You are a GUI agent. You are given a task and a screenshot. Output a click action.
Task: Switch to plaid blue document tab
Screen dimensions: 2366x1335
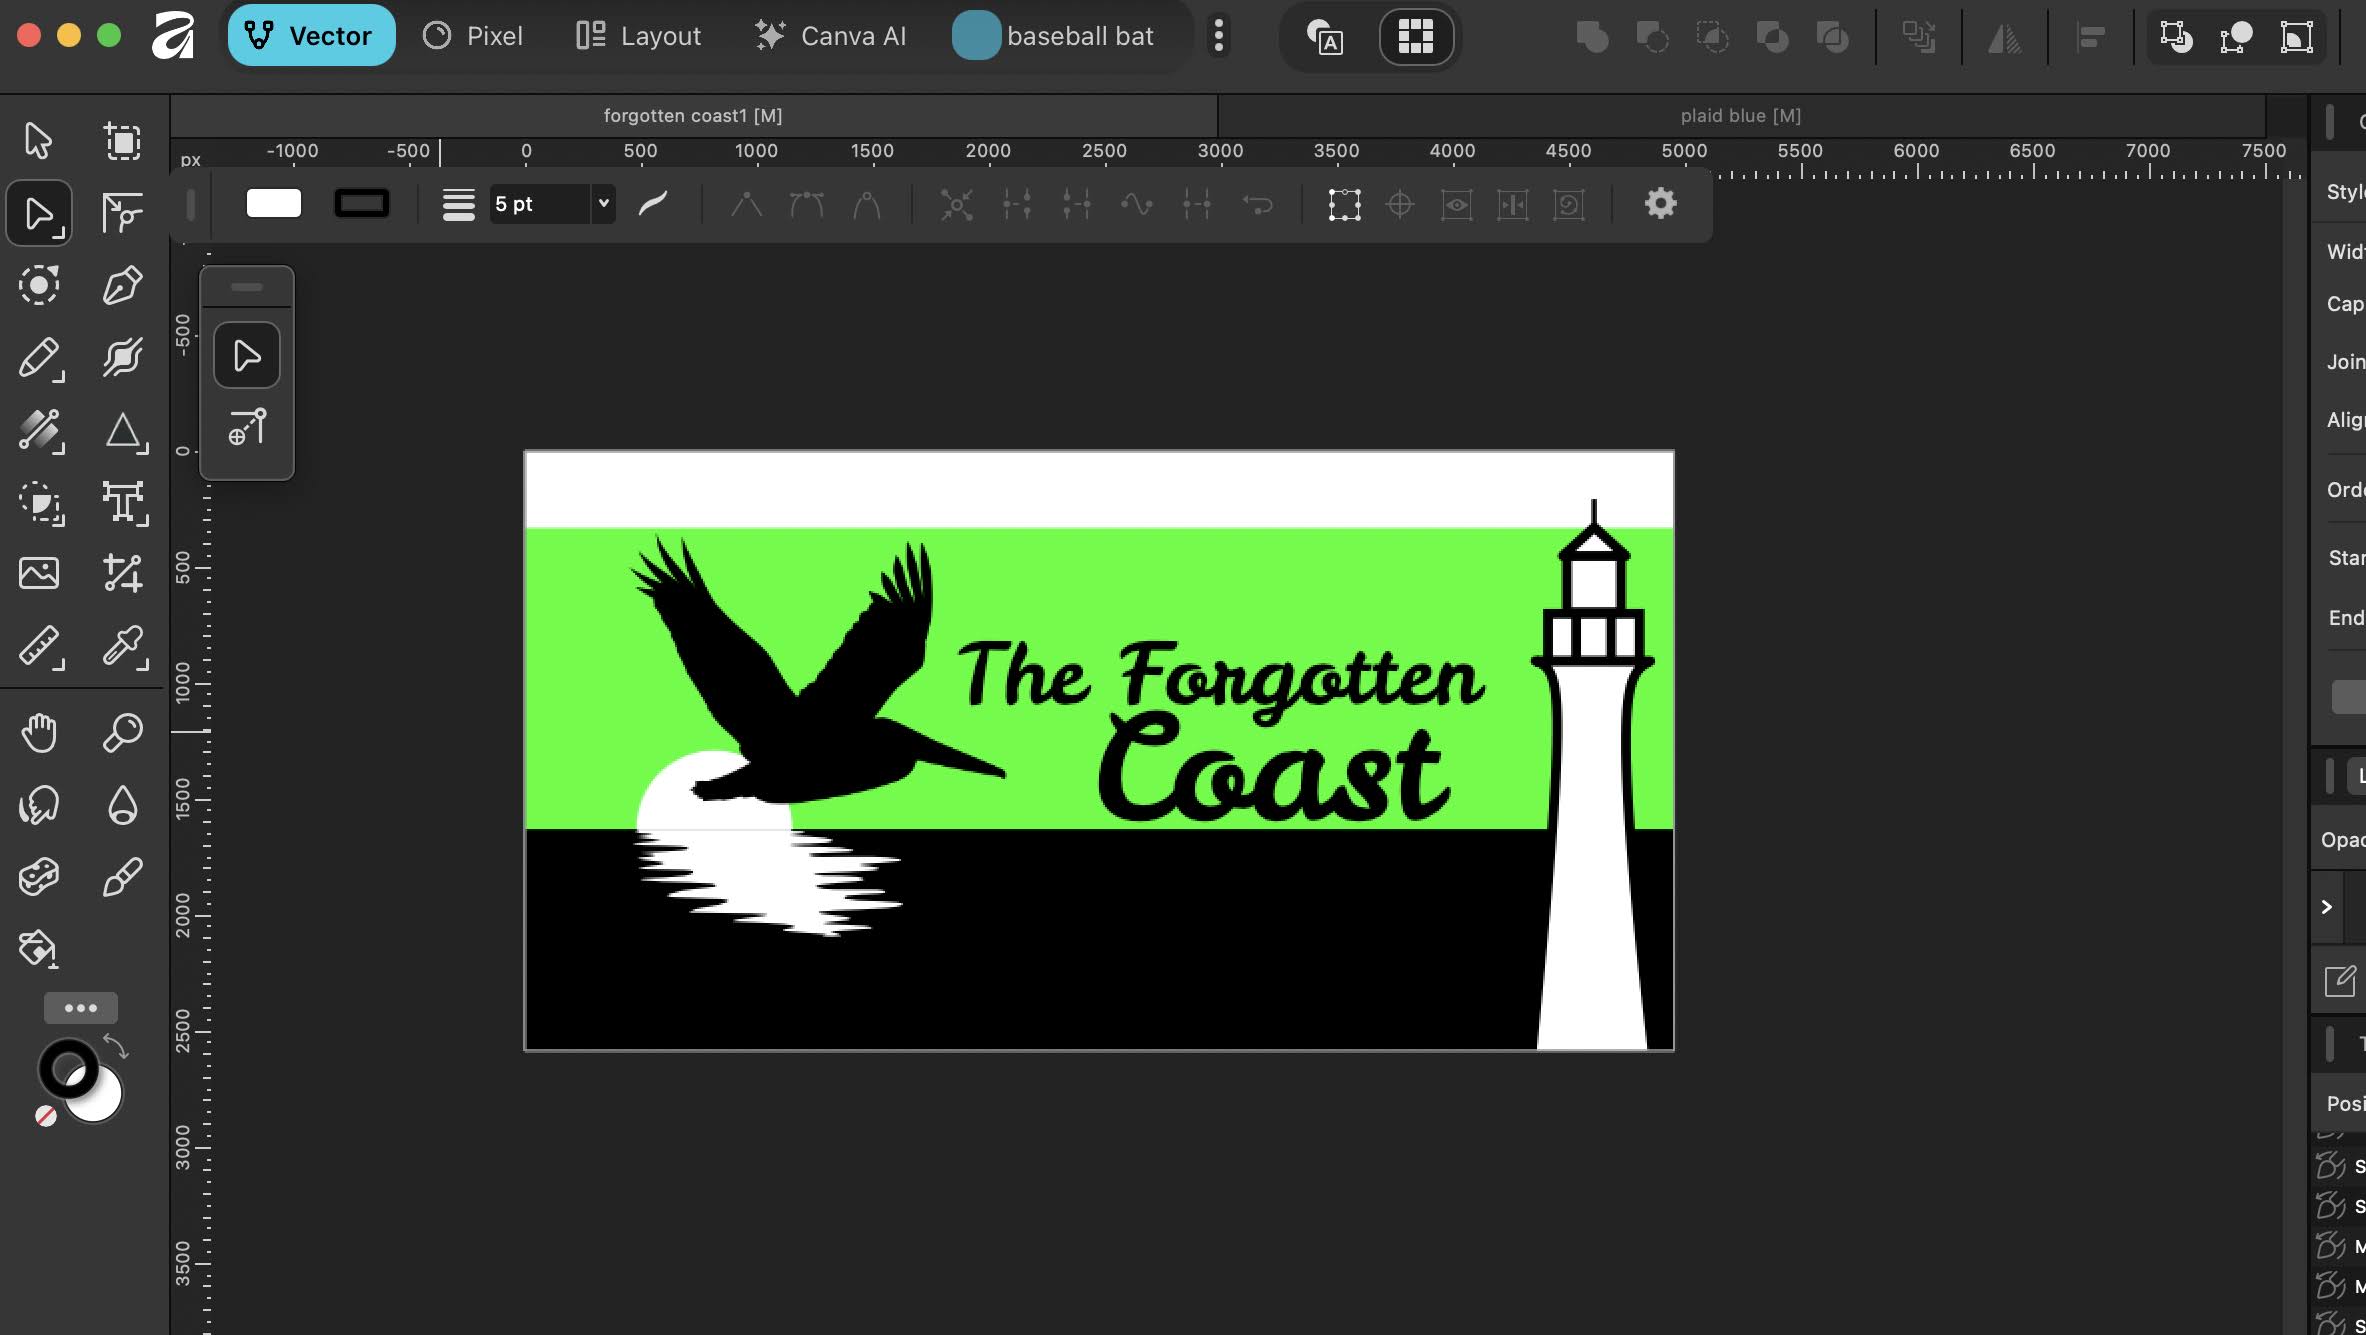tap(1740, 116)
